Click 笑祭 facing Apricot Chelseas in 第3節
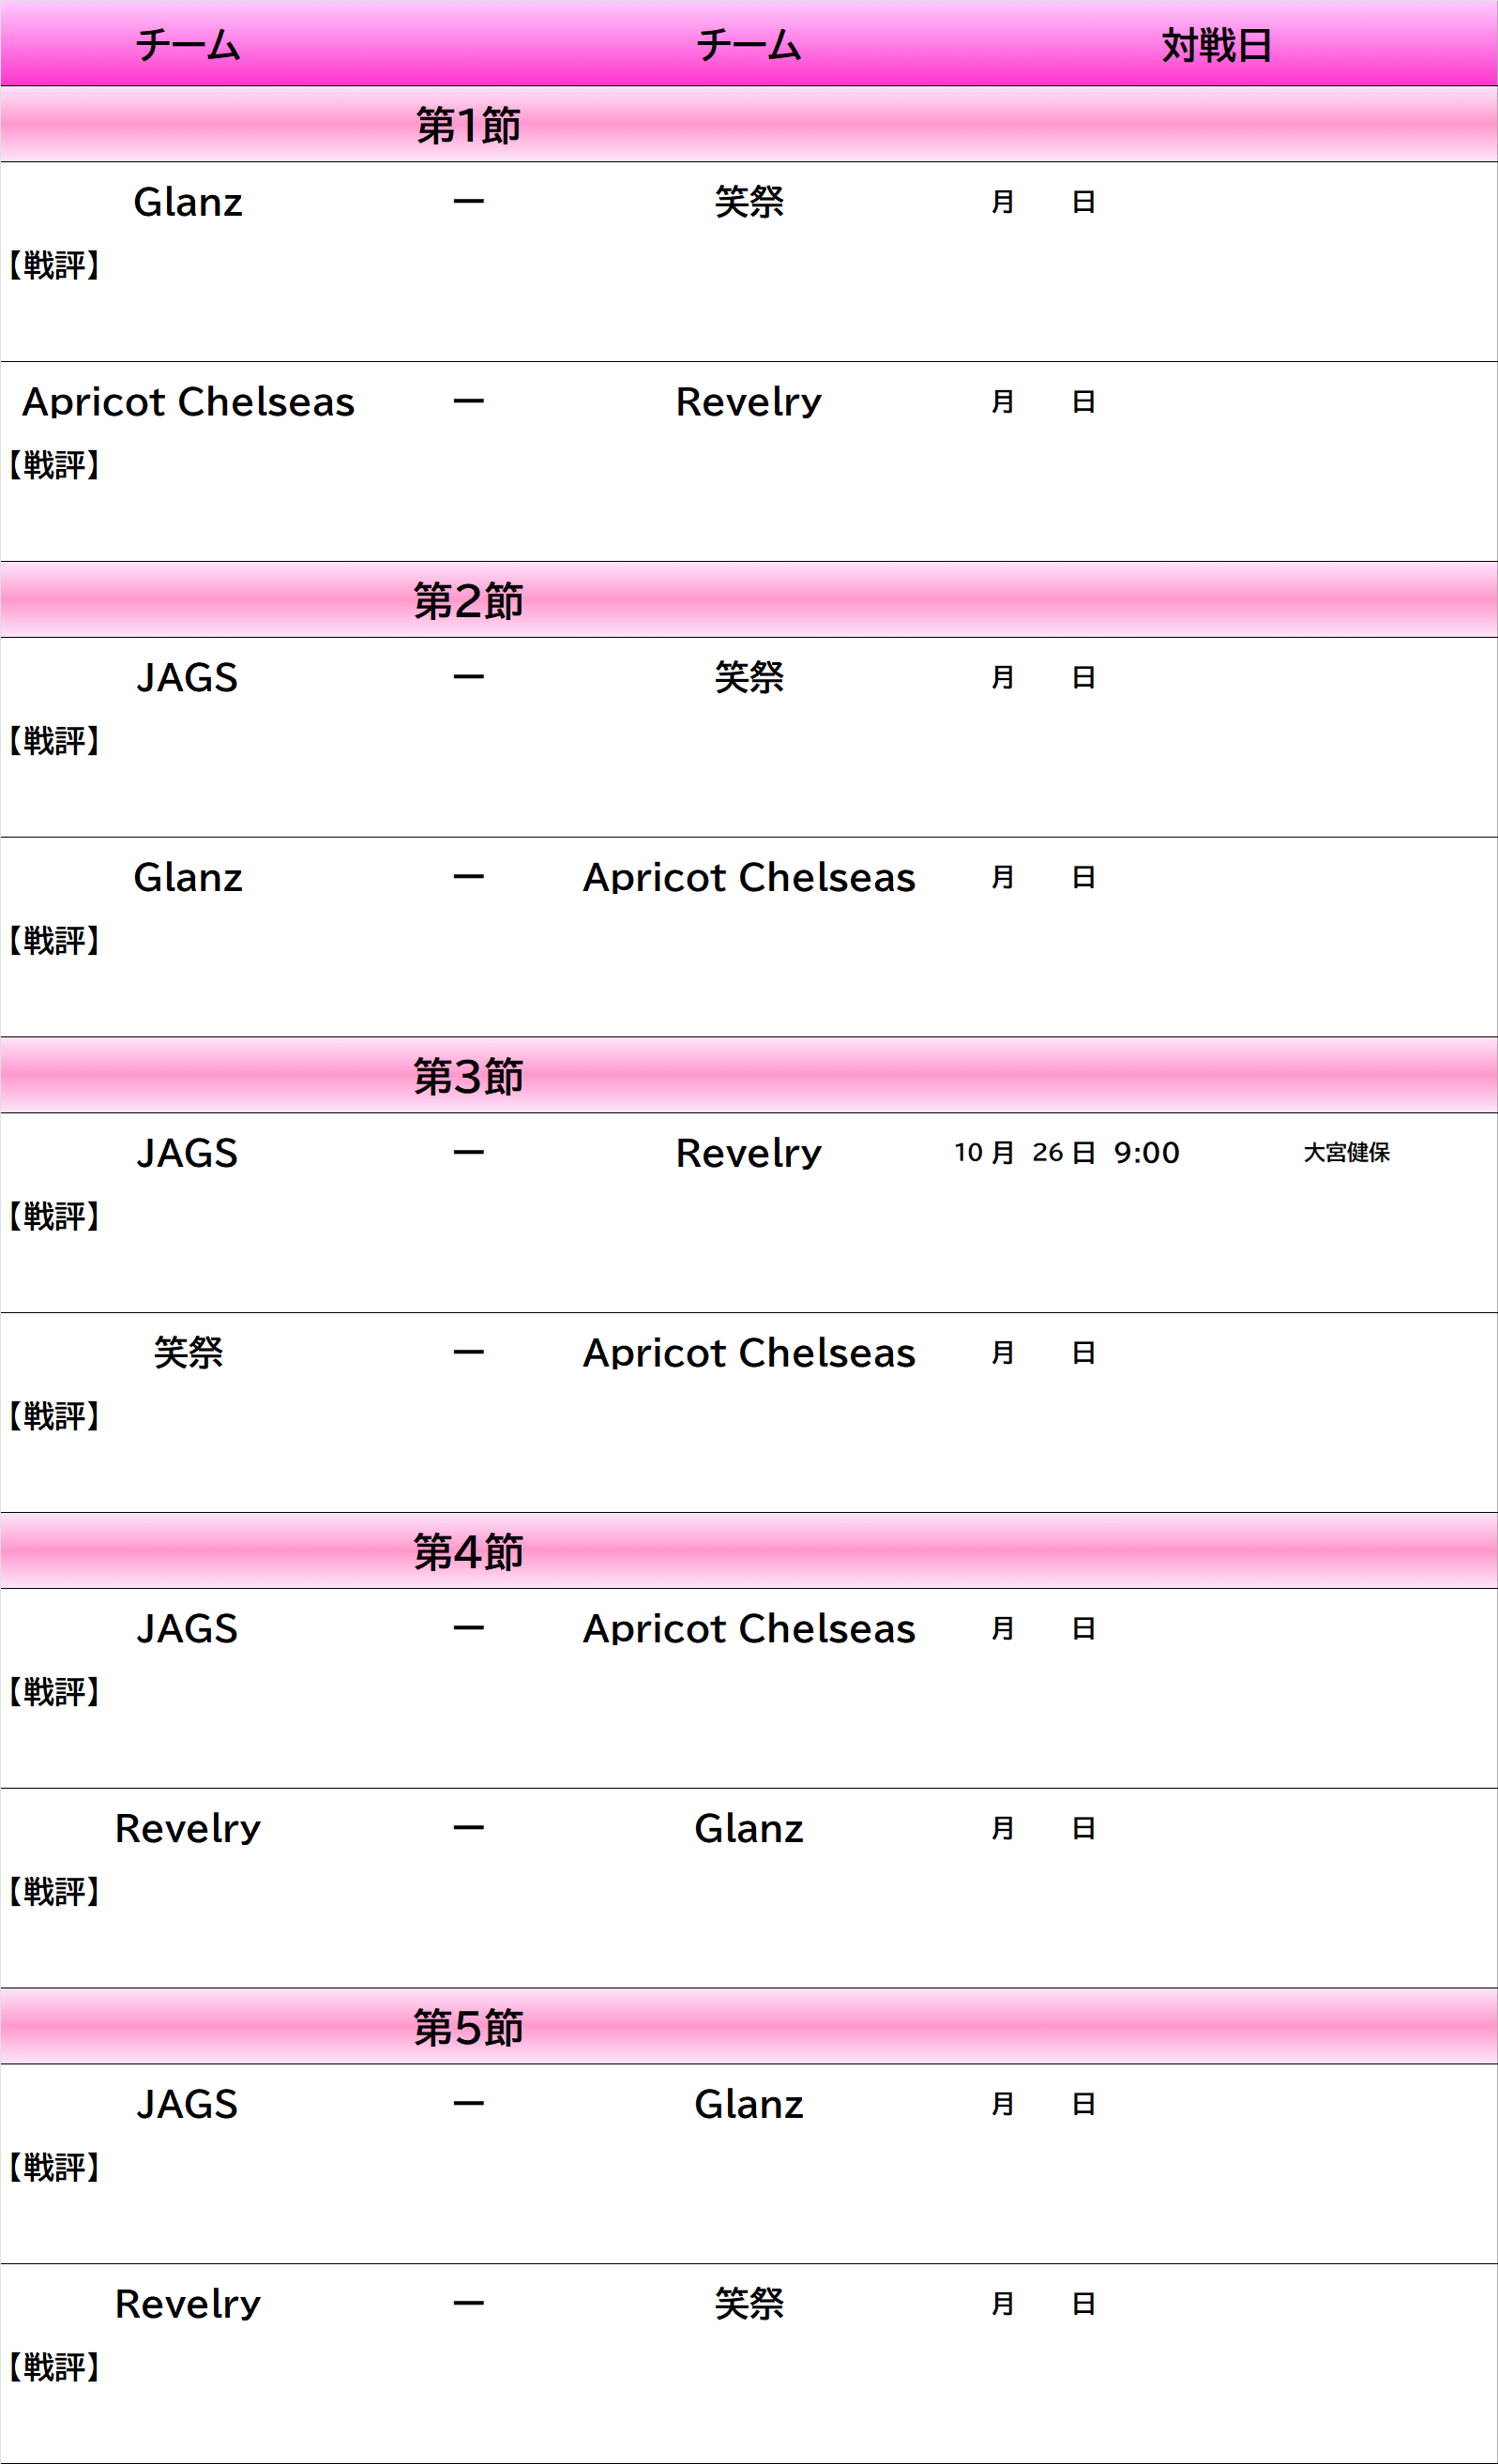The width and height of the screenshot is (1498, 2464). pos(188,1353)
